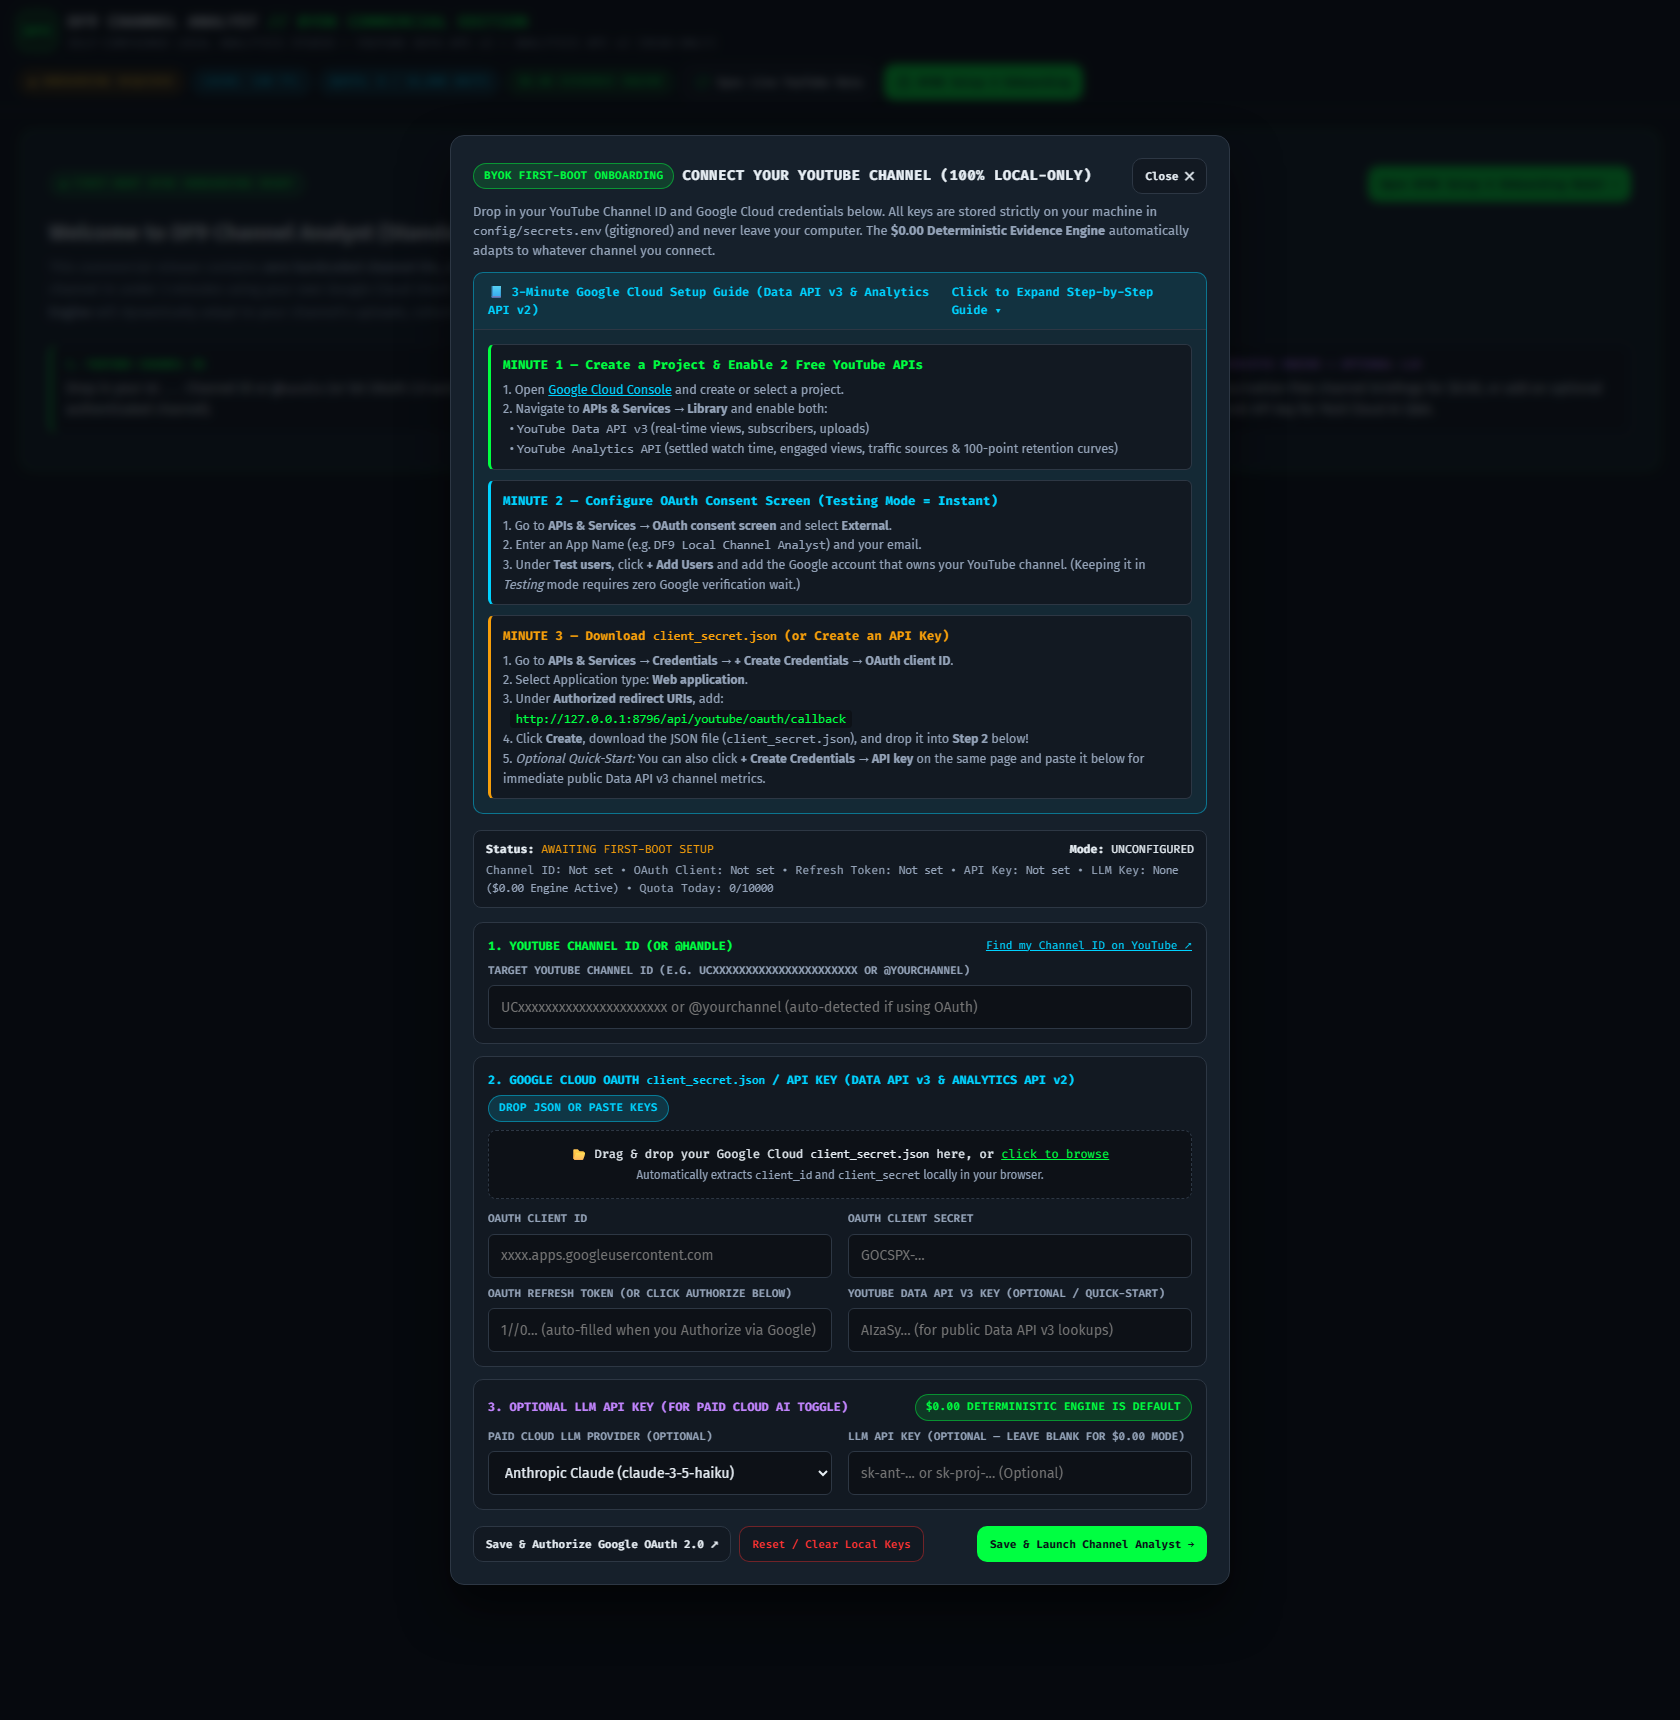This screenshot has width=1680, height=1720.
Task: Click Reset / Clear Local Keys button
Action: (831, 1544)
